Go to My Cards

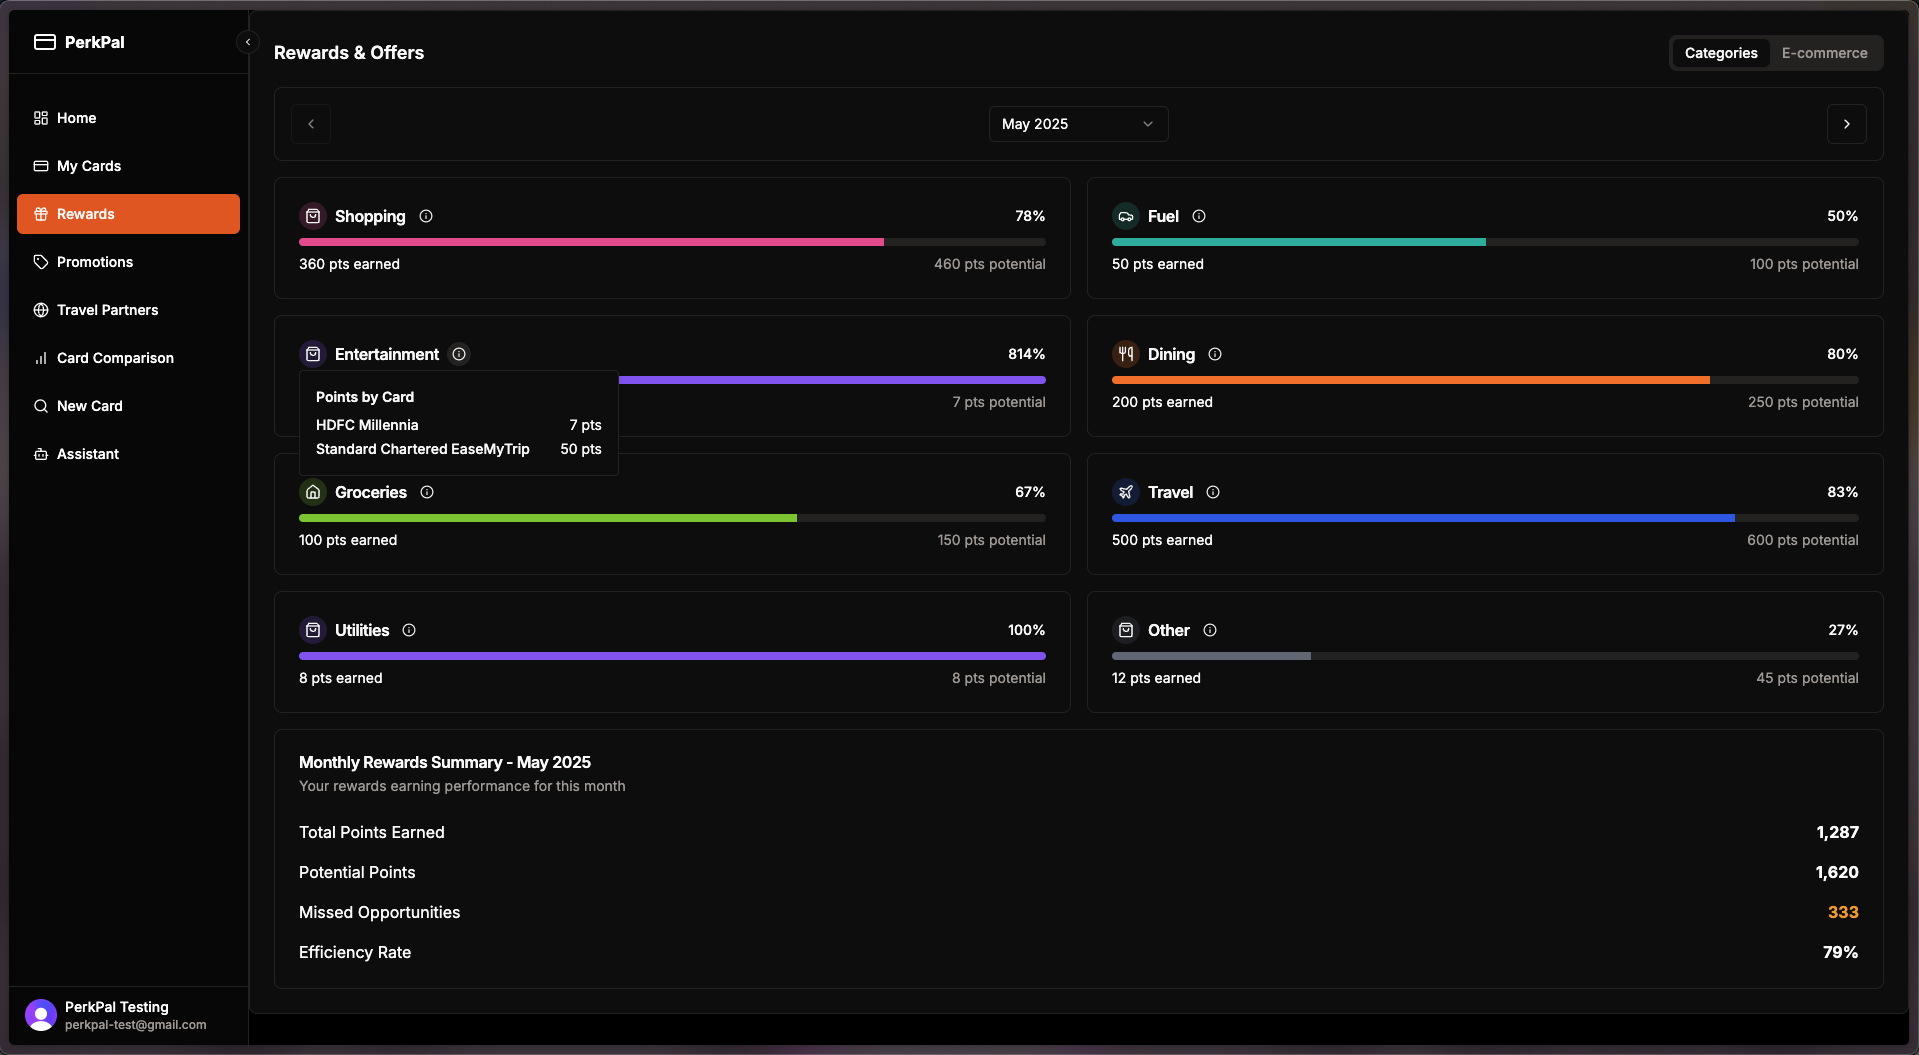(128, 166)
